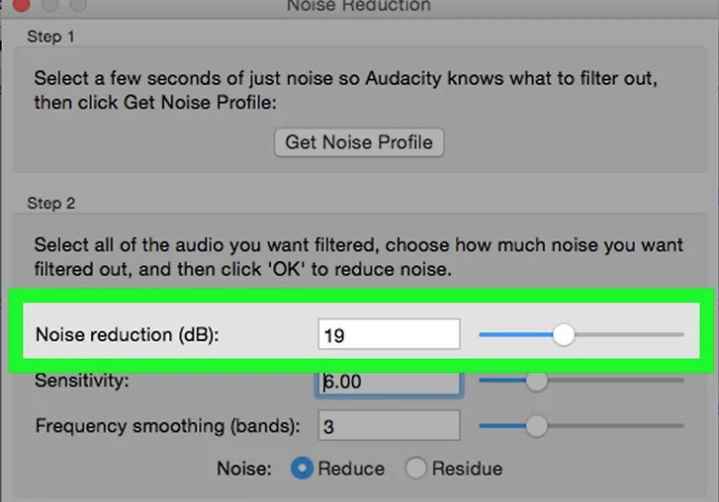The width and height of the screenshot is (719, 502).
Task: Click the Noise reduction slider filled blue portion
Action: point(516,335)
